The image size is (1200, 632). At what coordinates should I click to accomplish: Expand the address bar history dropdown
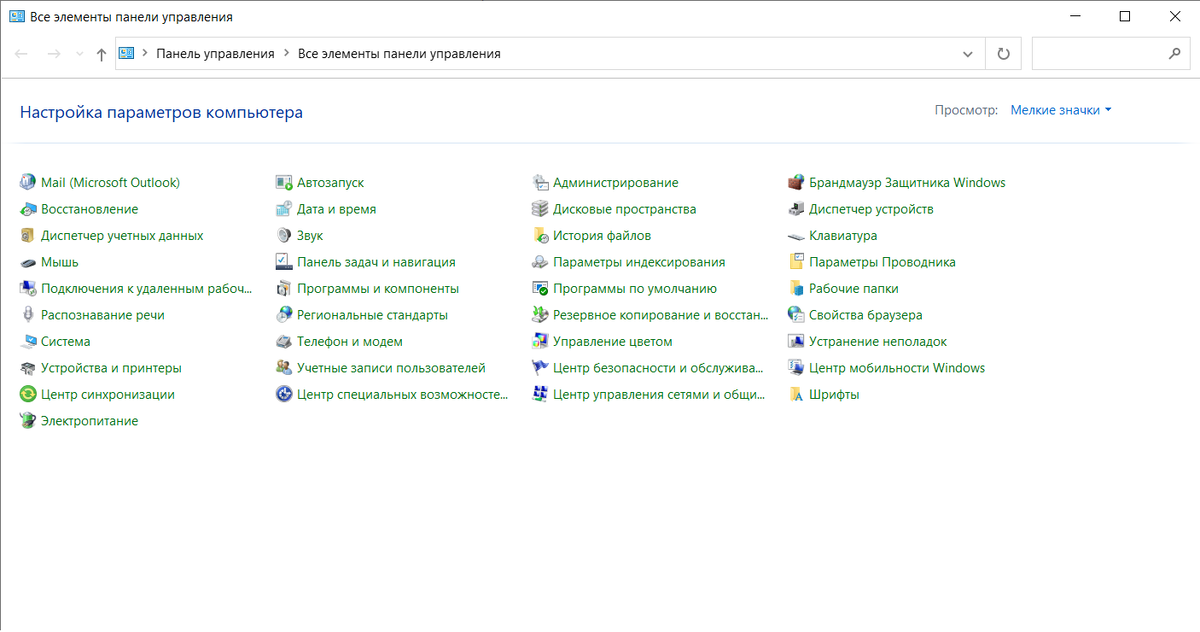tap(967, 54)
